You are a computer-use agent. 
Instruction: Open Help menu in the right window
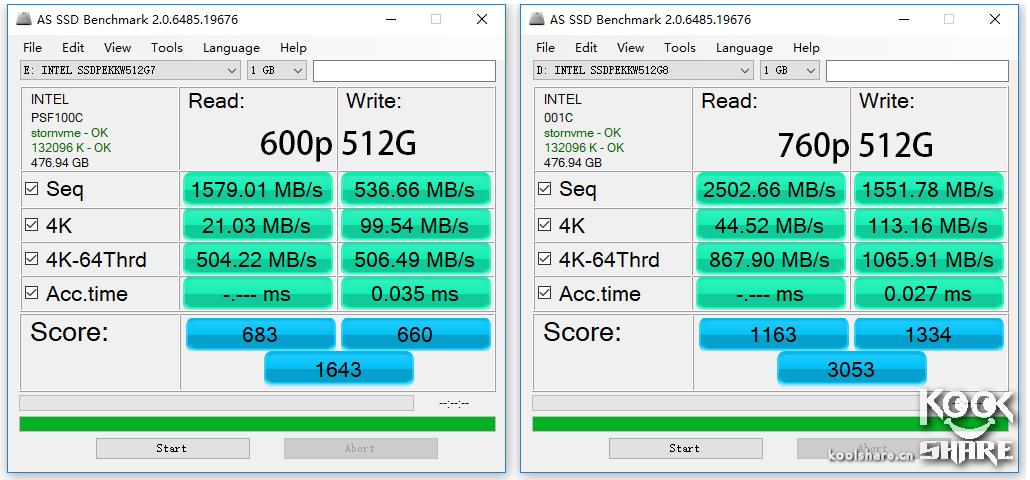[x=806, y=47]
